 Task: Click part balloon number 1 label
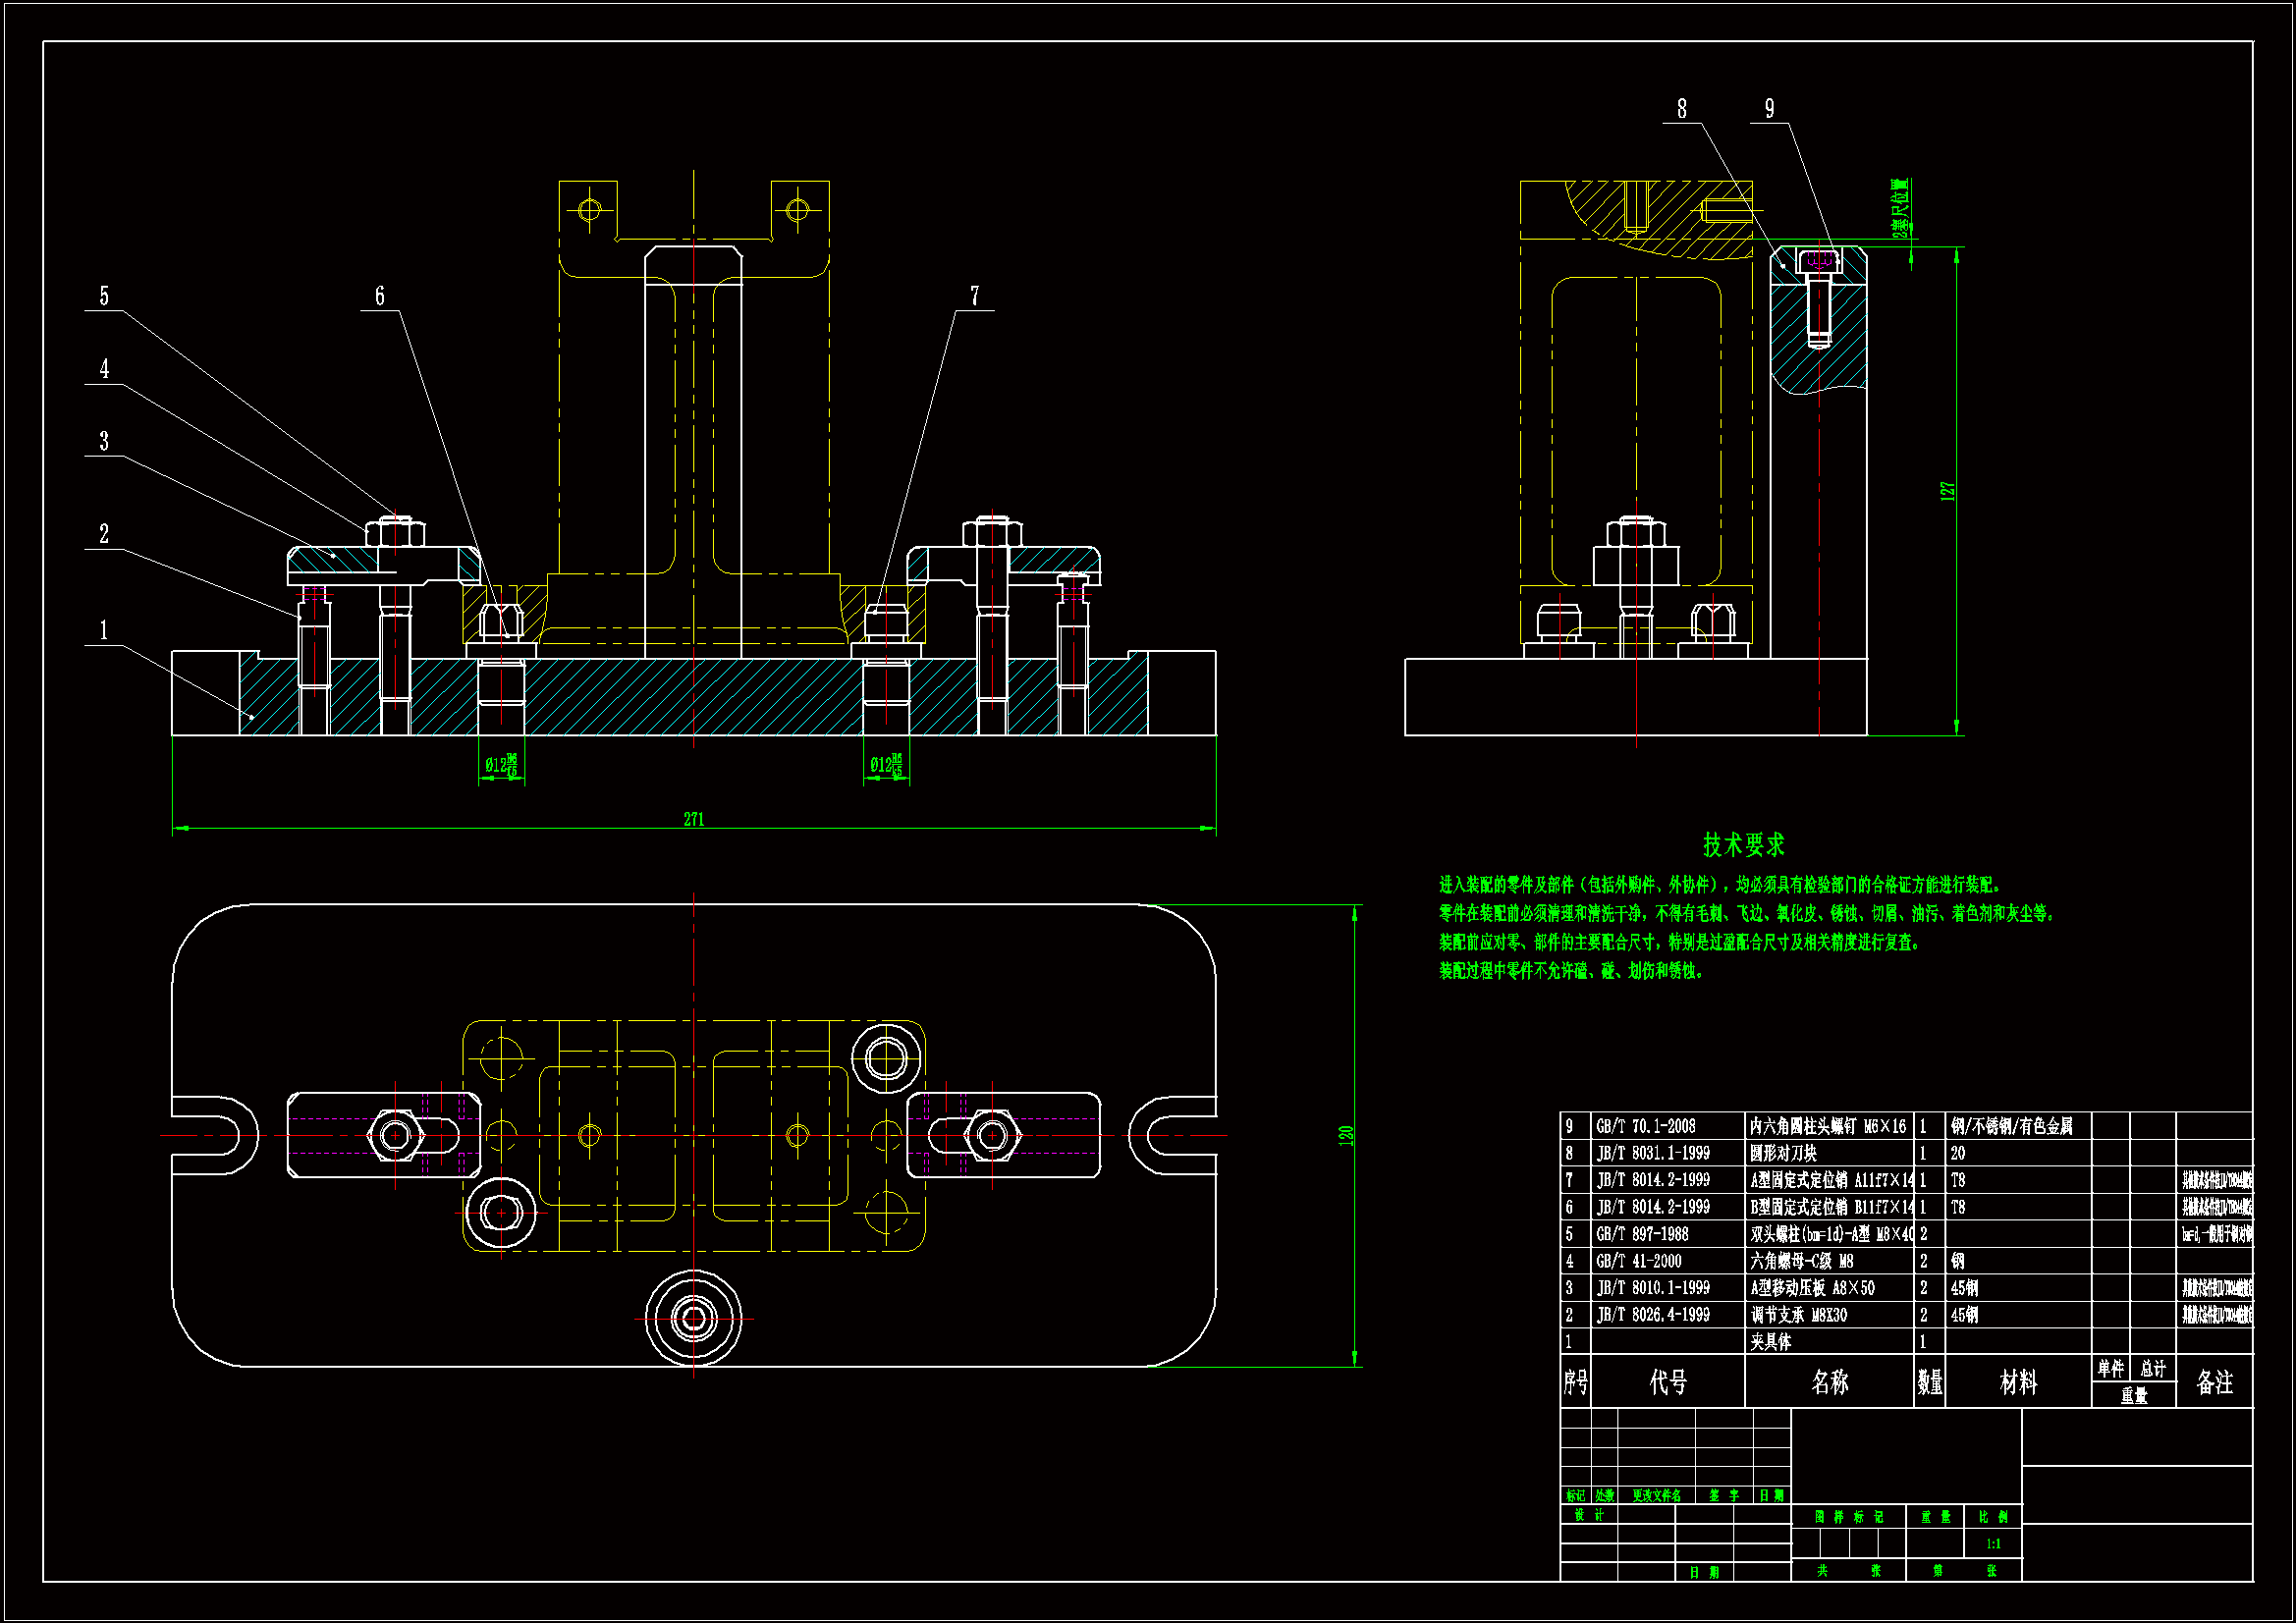(x=104, y=630)
